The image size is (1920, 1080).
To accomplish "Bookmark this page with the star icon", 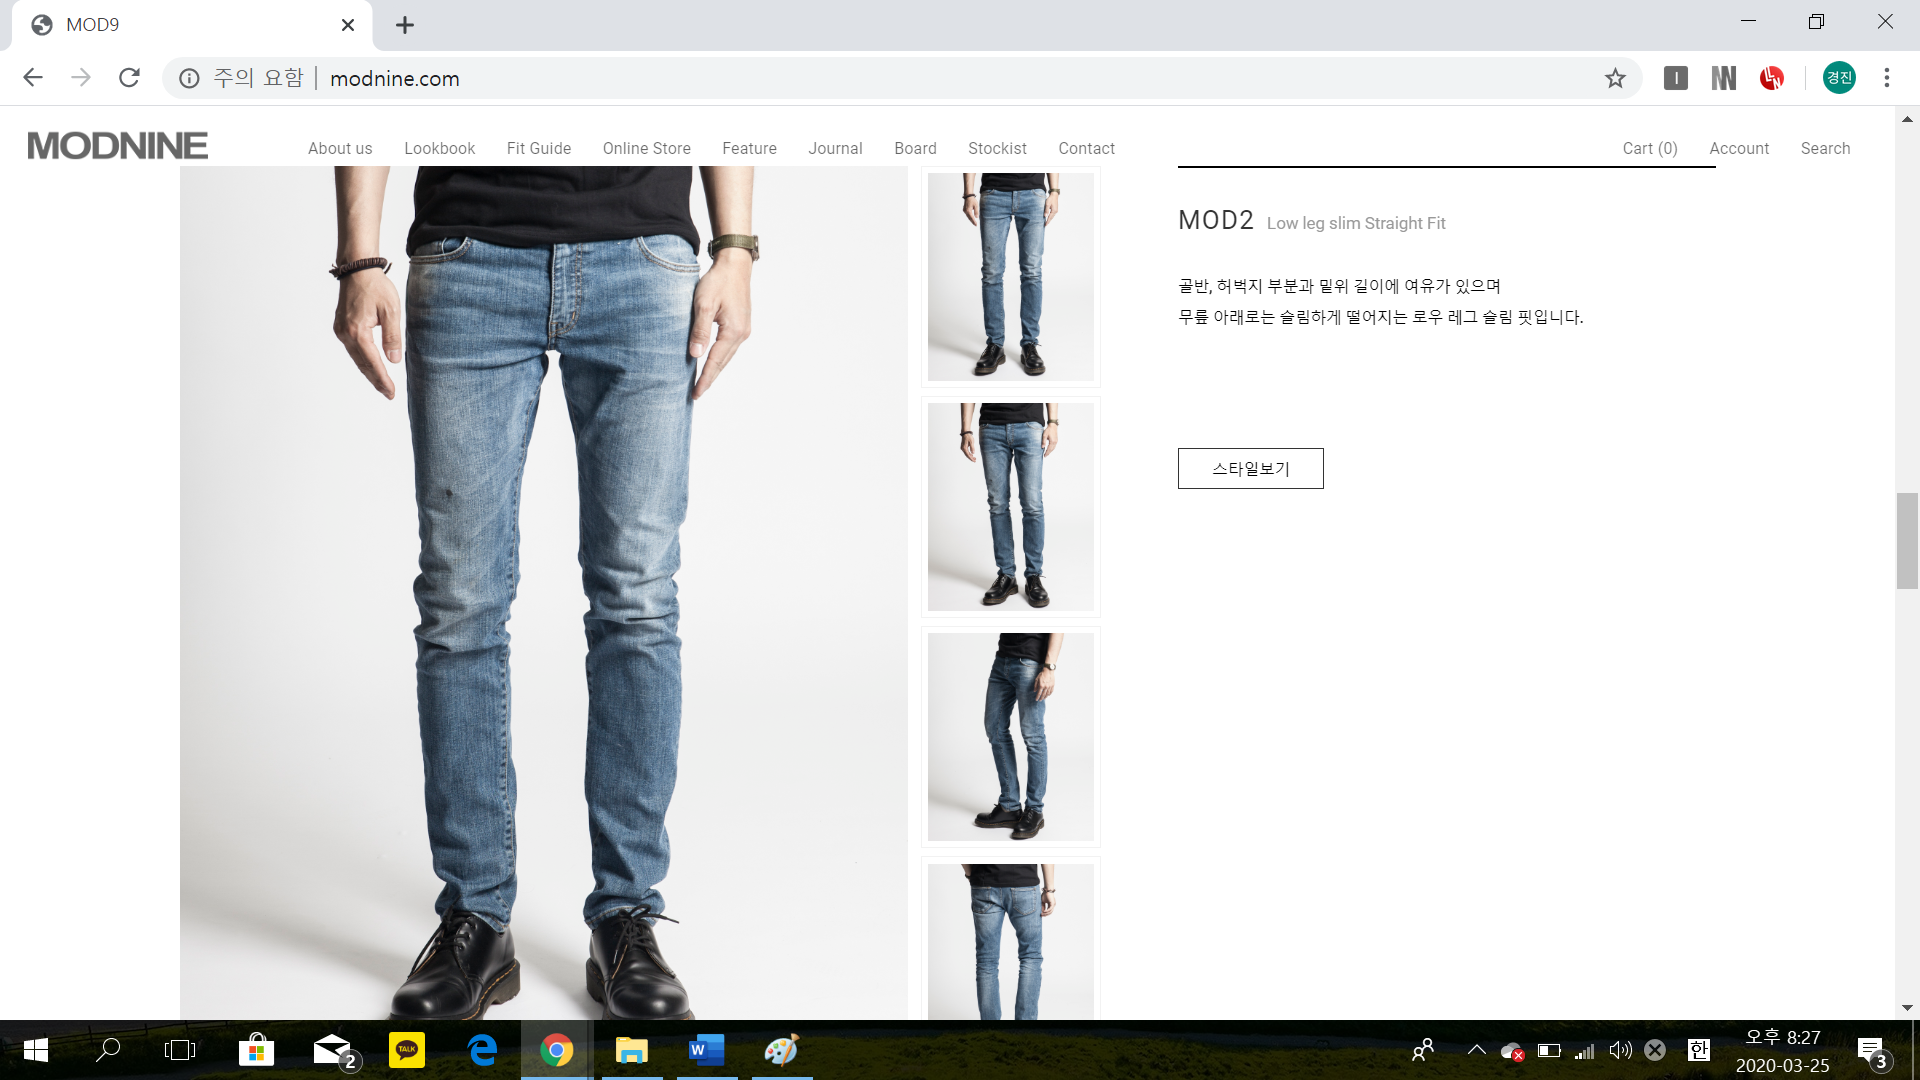I will pos(1615,78).
